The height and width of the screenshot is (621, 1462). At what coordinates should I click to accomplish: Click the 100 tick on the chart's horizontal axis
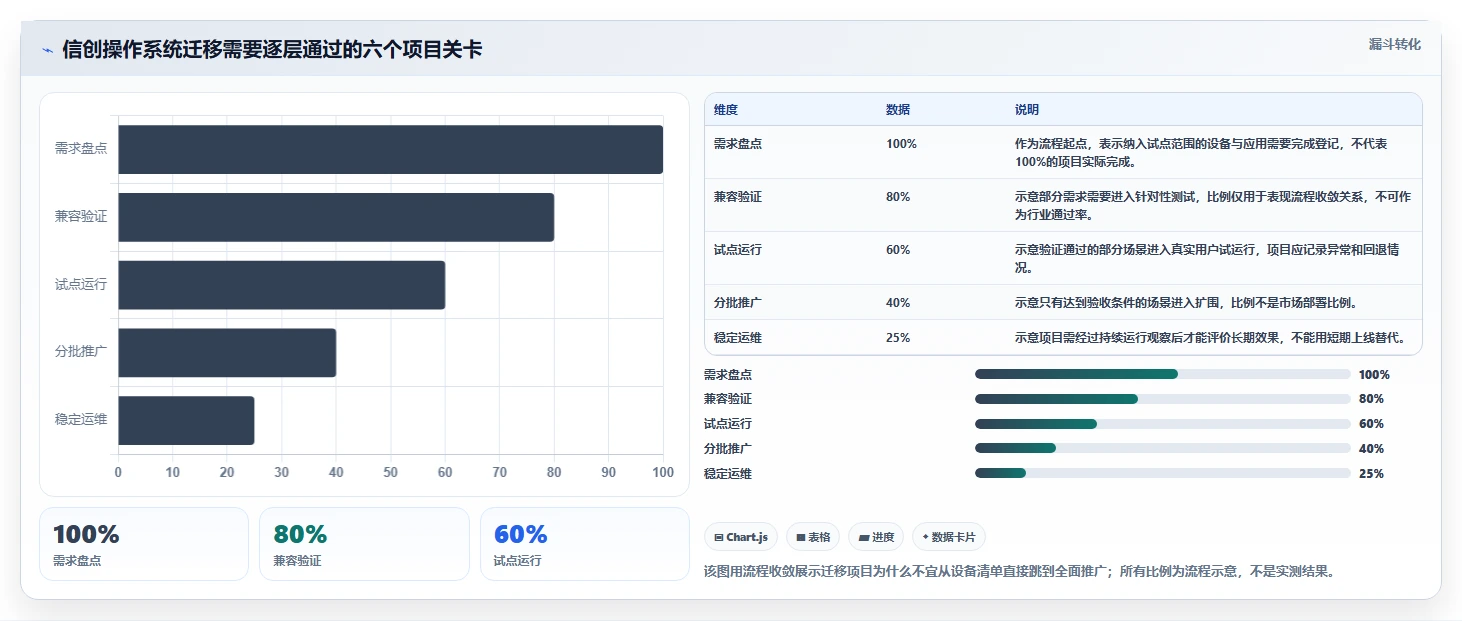[662, 472]
